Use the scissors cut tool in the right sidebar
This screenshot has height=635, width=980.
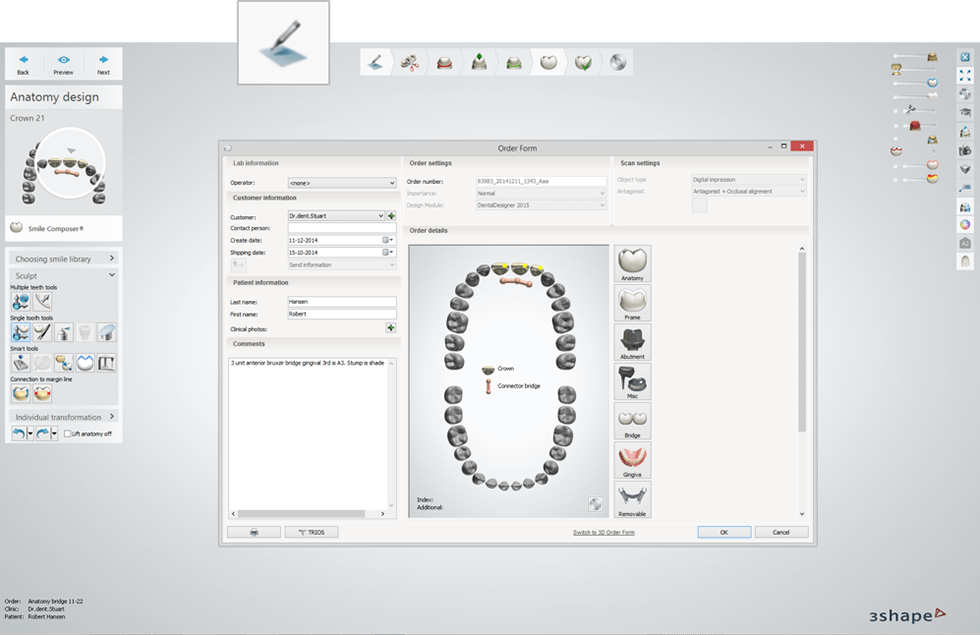tap(910, 110)
